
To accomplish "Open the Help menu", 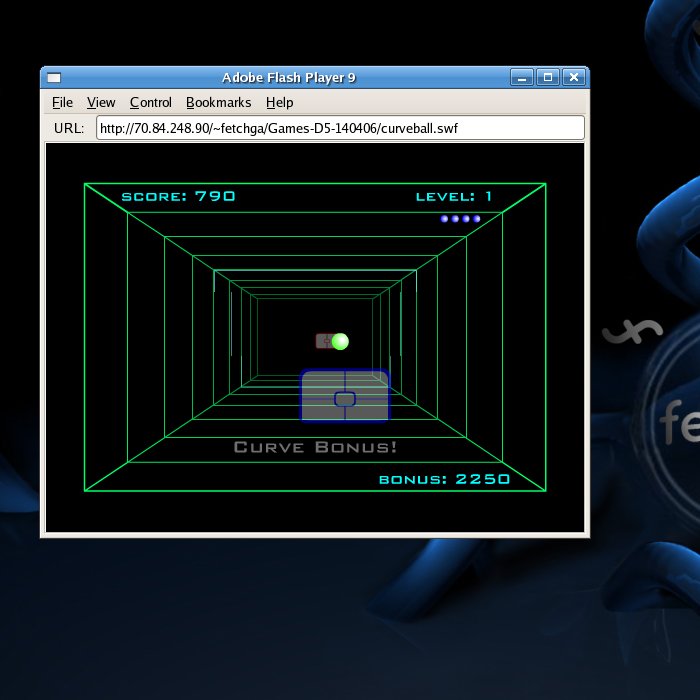I will (279, 103).
